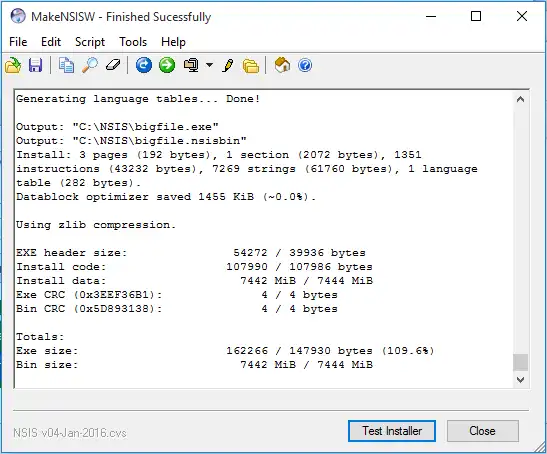Click the 'Totals:' log line
The image size is (547, 454).
click(40, 337)
